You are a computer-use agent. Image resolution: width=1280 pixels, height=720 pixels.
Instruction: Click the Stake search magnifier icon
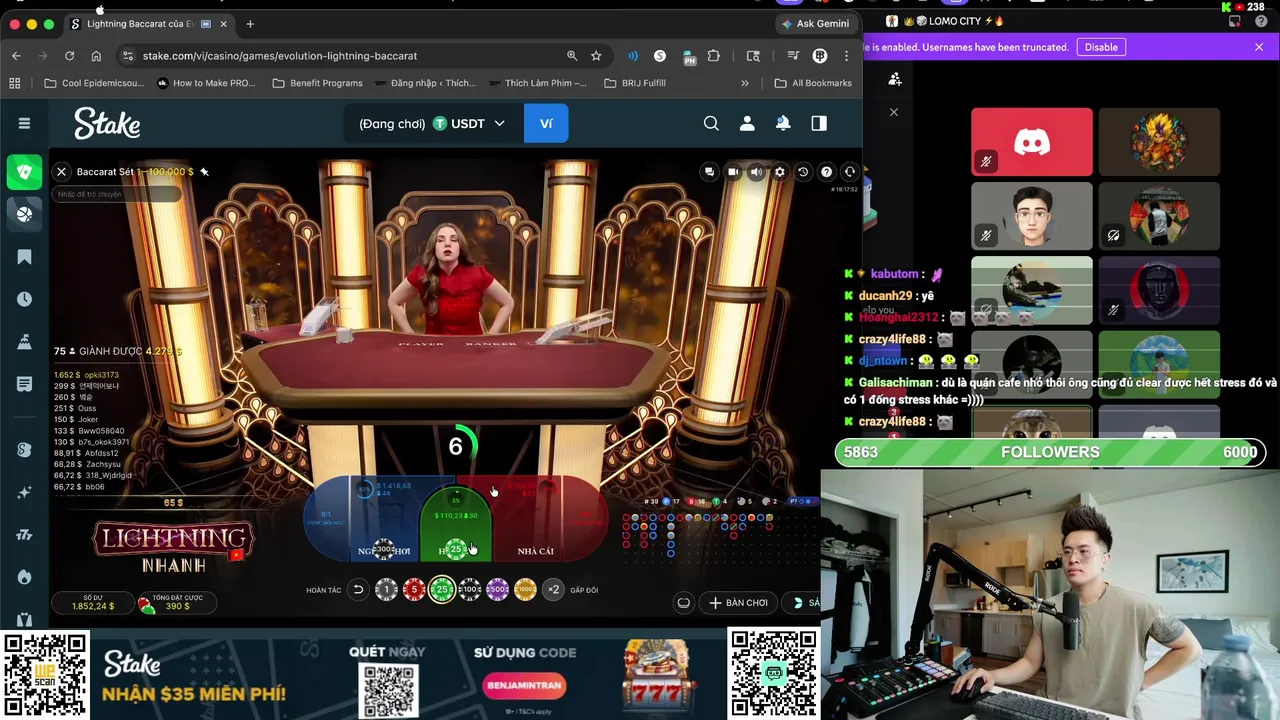[x=711, y=123]
